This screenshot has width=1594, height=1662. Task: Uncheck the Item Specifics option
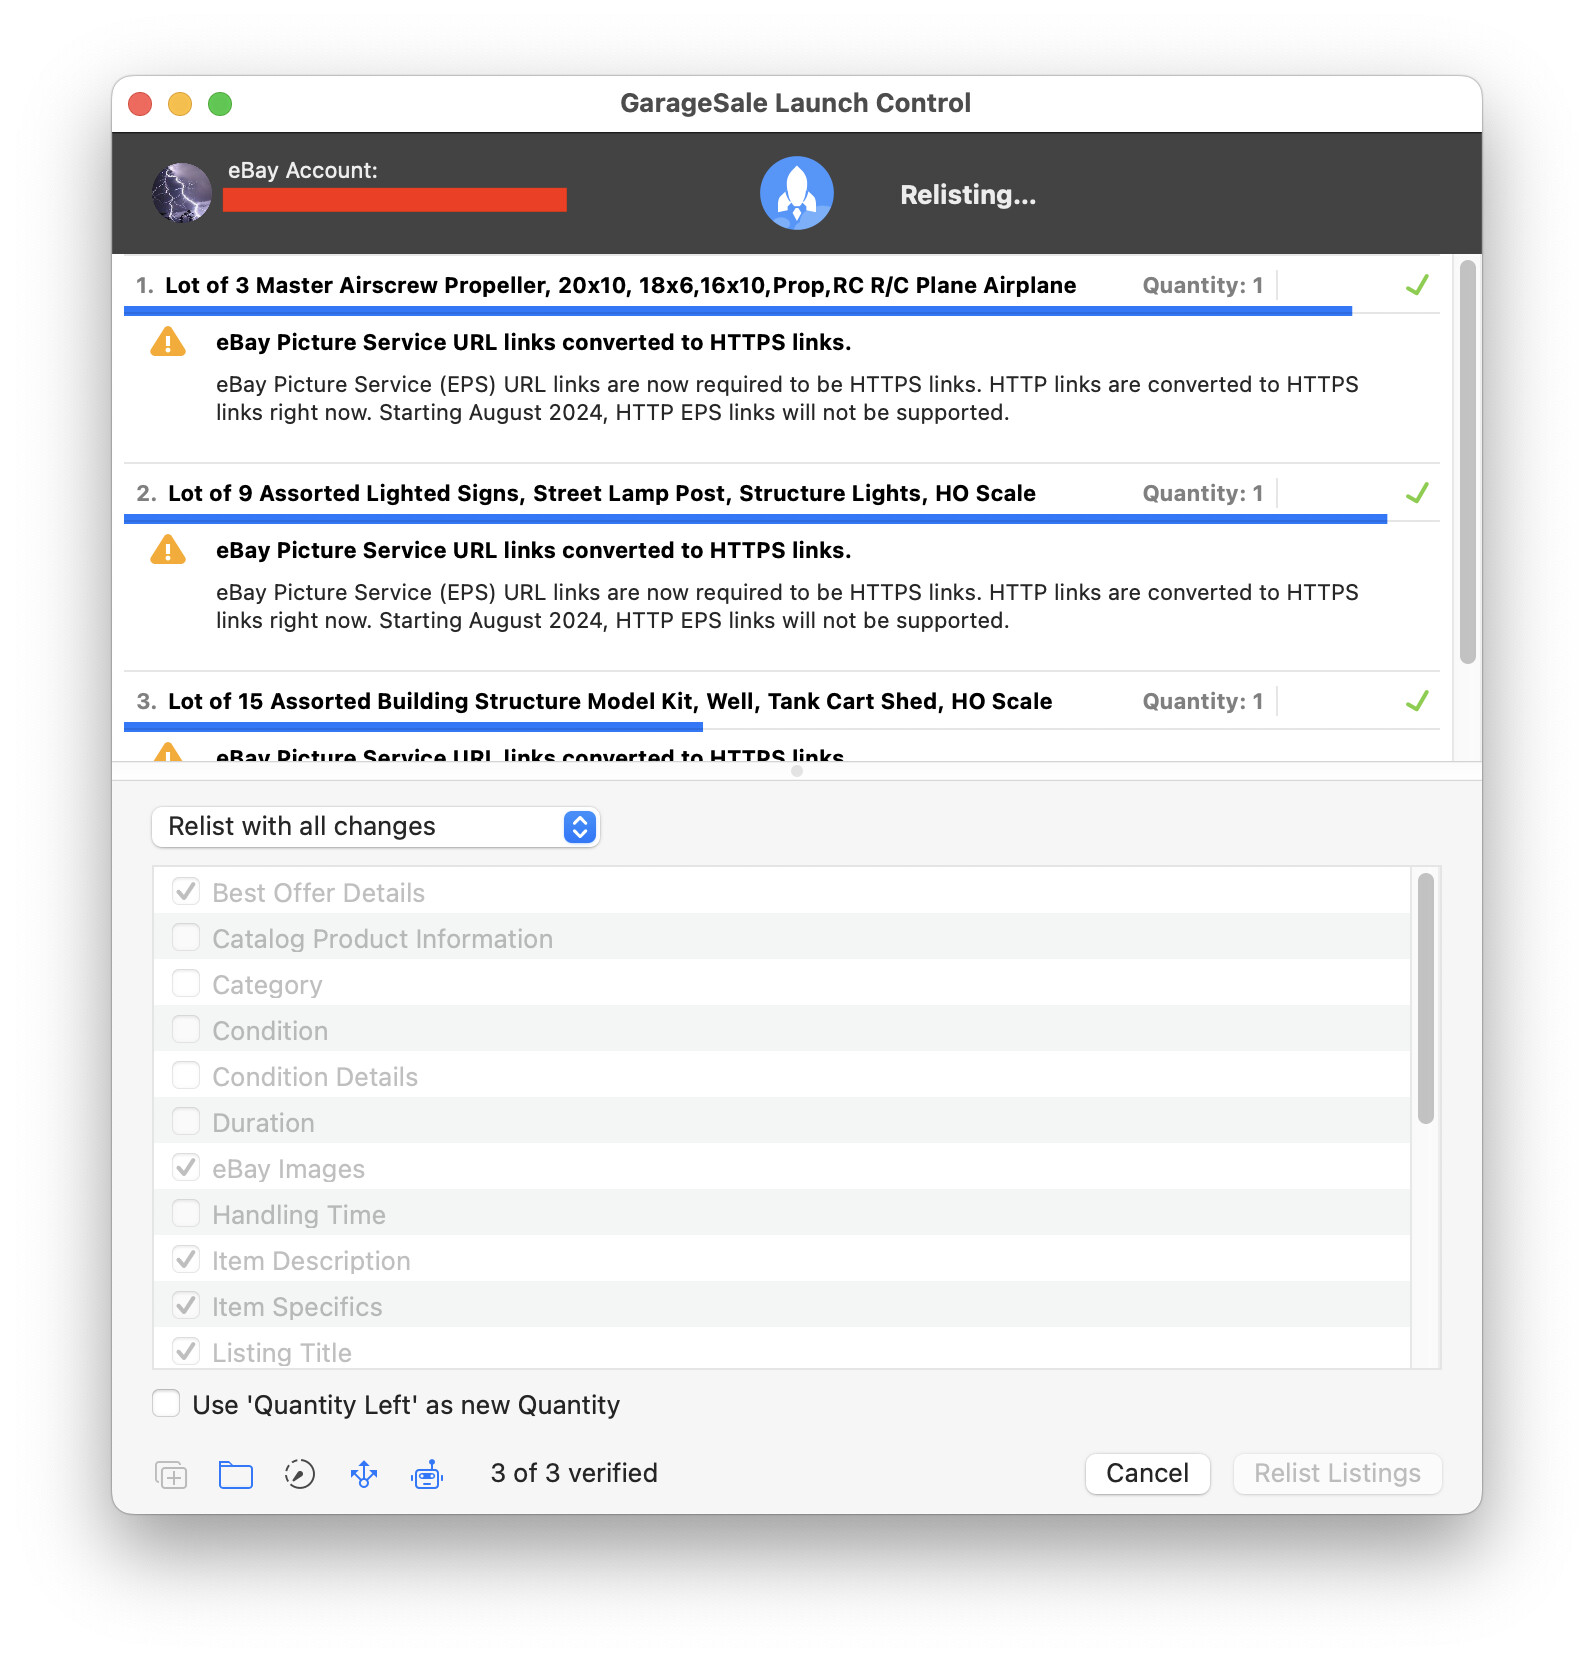186,1305
